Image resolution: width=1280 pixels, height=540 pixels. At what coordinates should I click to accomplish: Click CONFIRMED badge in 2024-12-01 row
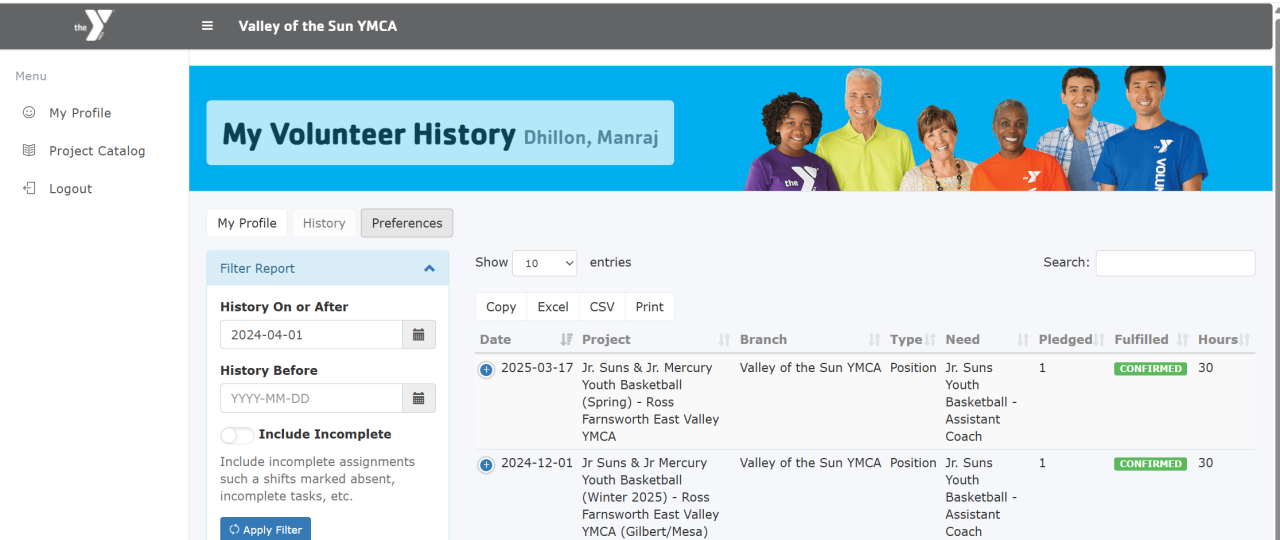coord(1151,464)
